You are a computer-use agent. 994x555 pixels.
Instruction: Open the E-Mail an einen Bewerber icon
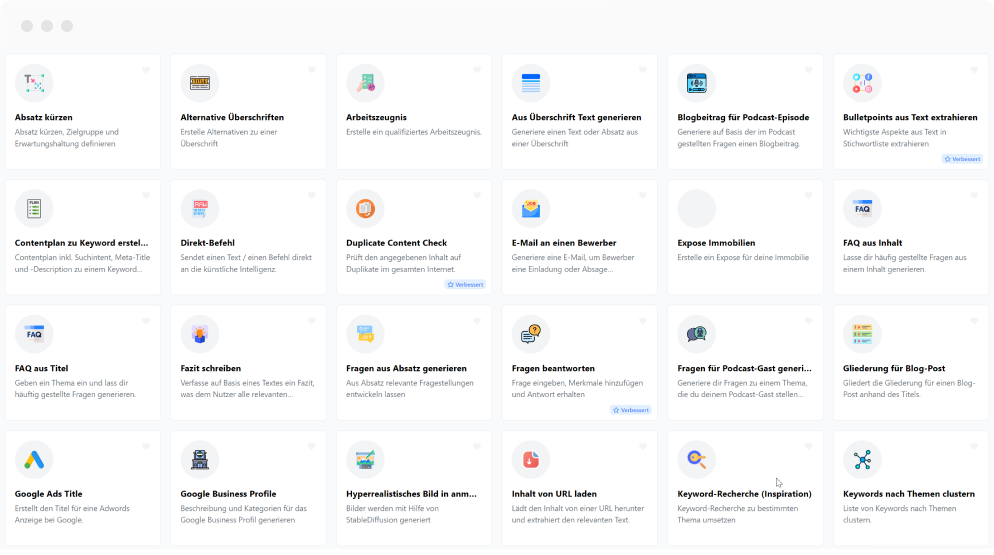[531, 209]
